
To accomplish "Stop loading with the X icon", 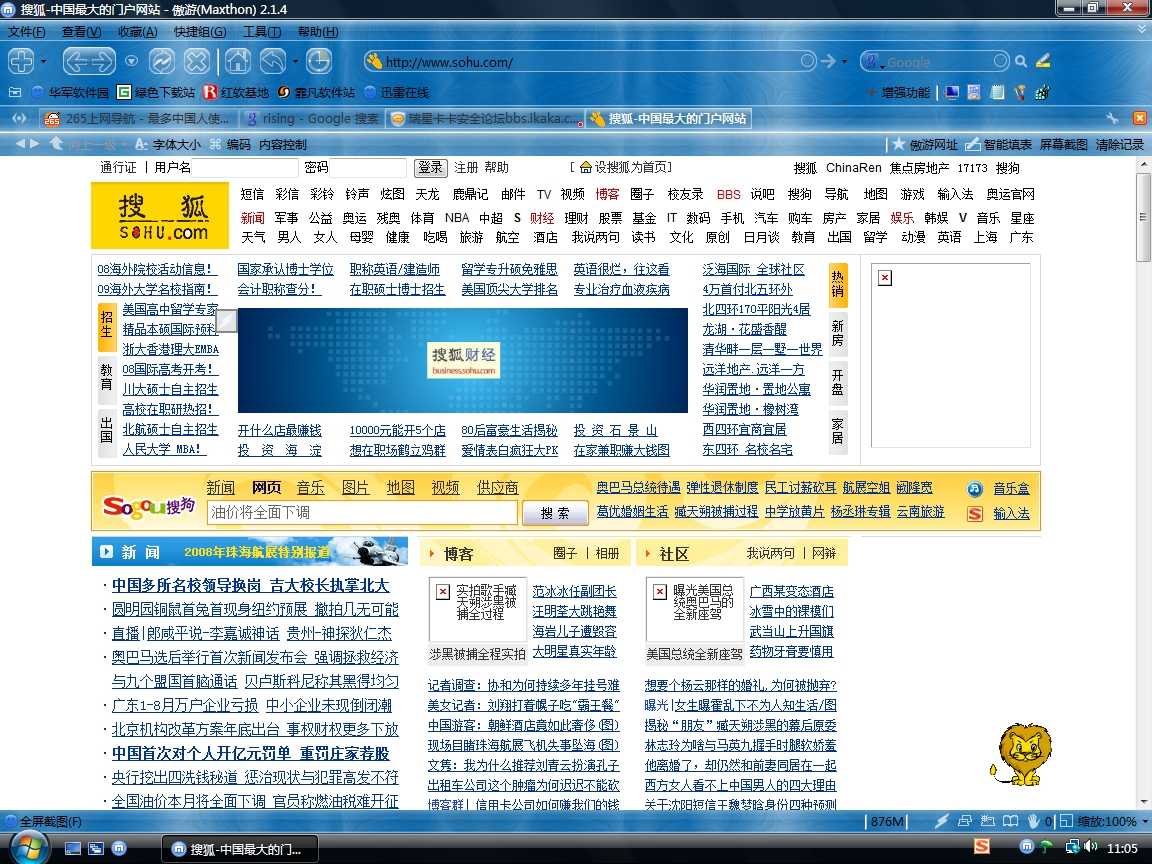I will pyautogui.click(x=196, y=61).
